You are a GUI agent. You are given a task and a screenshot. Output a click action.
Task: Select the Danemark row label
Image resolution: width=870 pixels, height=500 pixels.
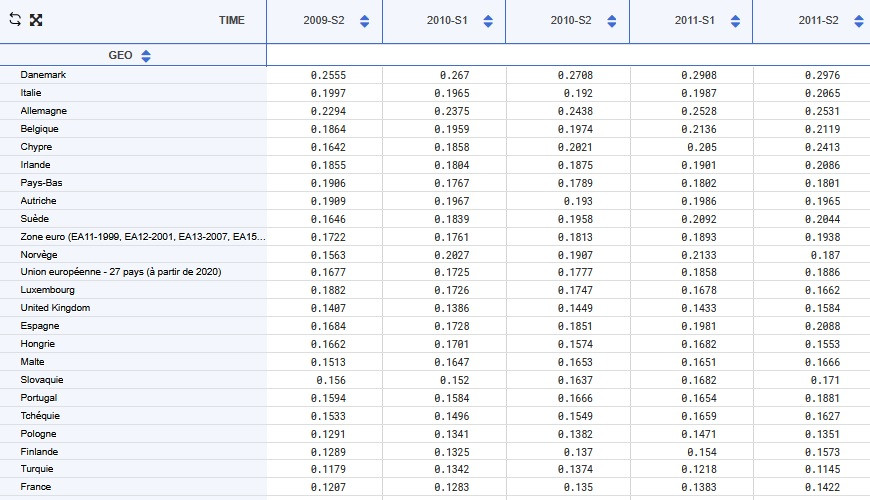tap(43, 74)
